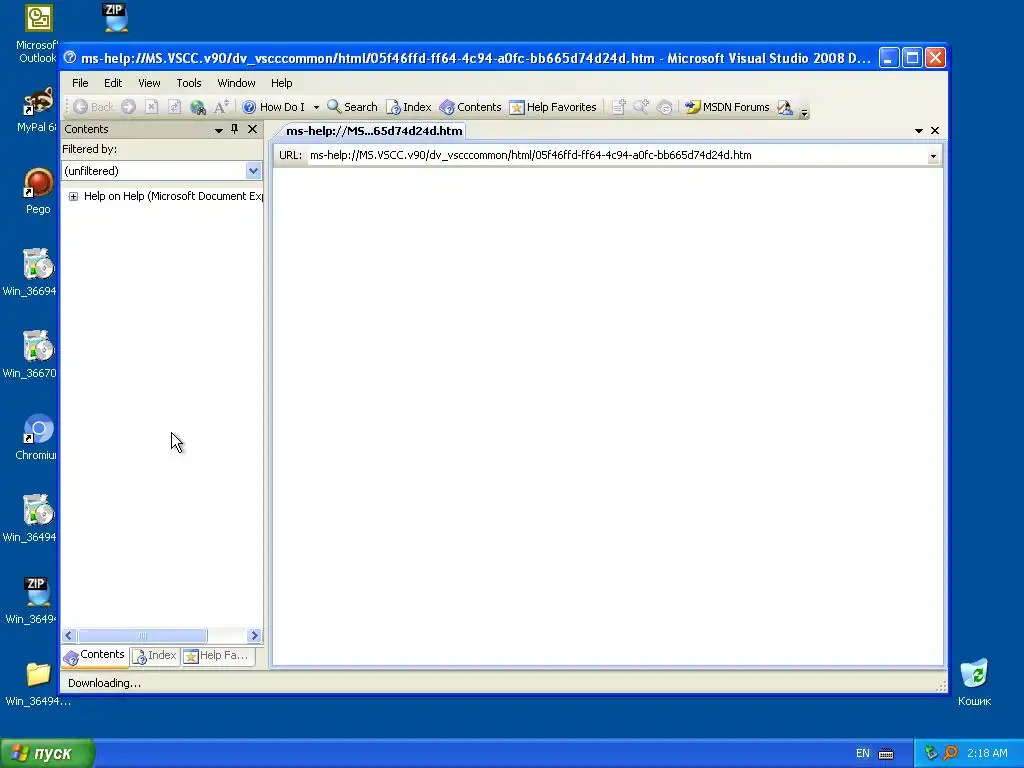Click the URL address field

tap(617, 155)
